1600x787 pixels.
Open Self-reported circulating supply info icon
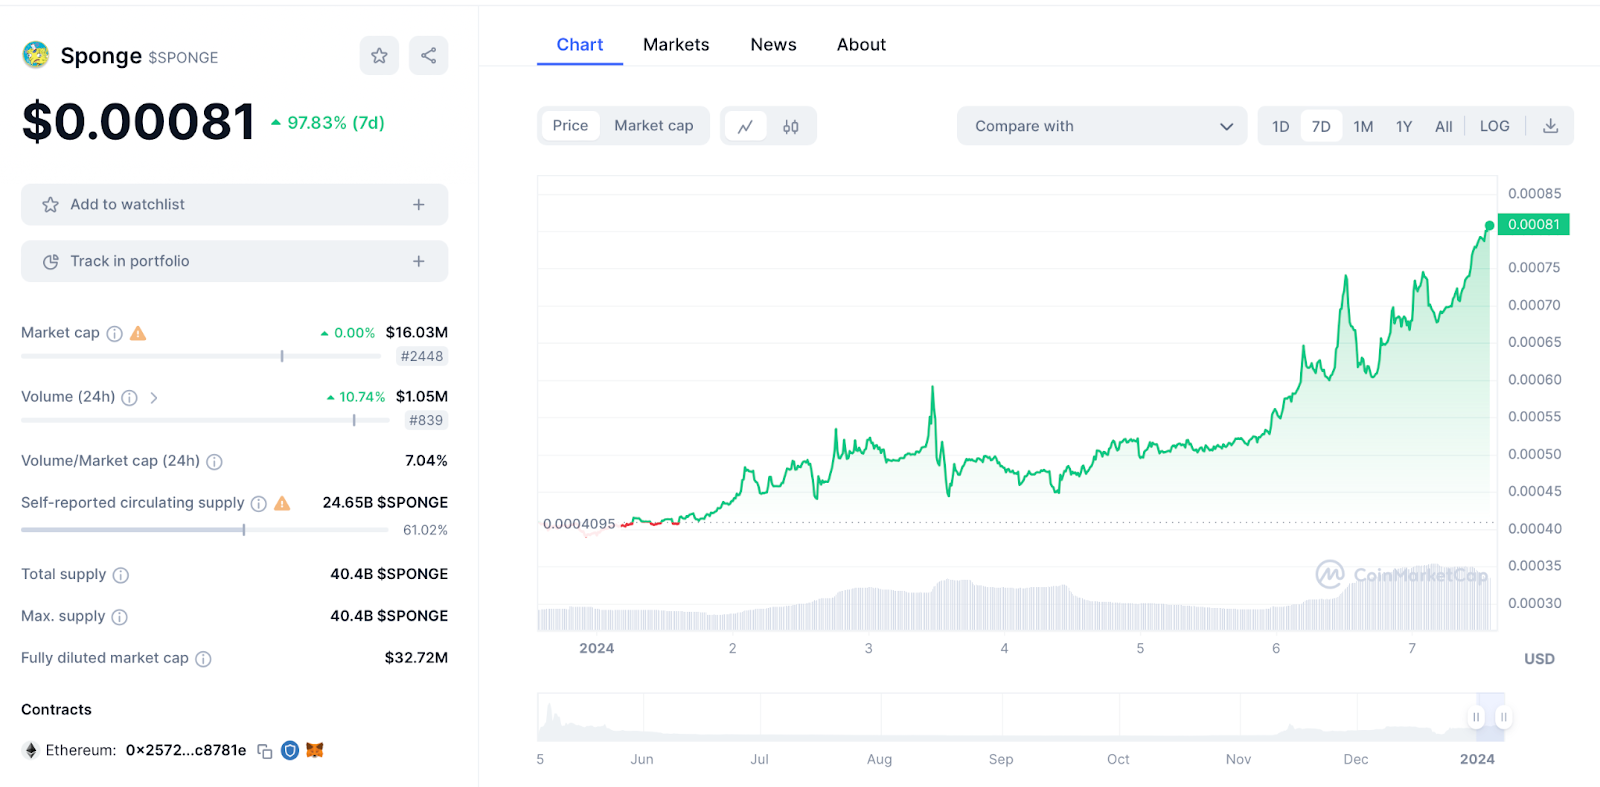click(259, 504)
